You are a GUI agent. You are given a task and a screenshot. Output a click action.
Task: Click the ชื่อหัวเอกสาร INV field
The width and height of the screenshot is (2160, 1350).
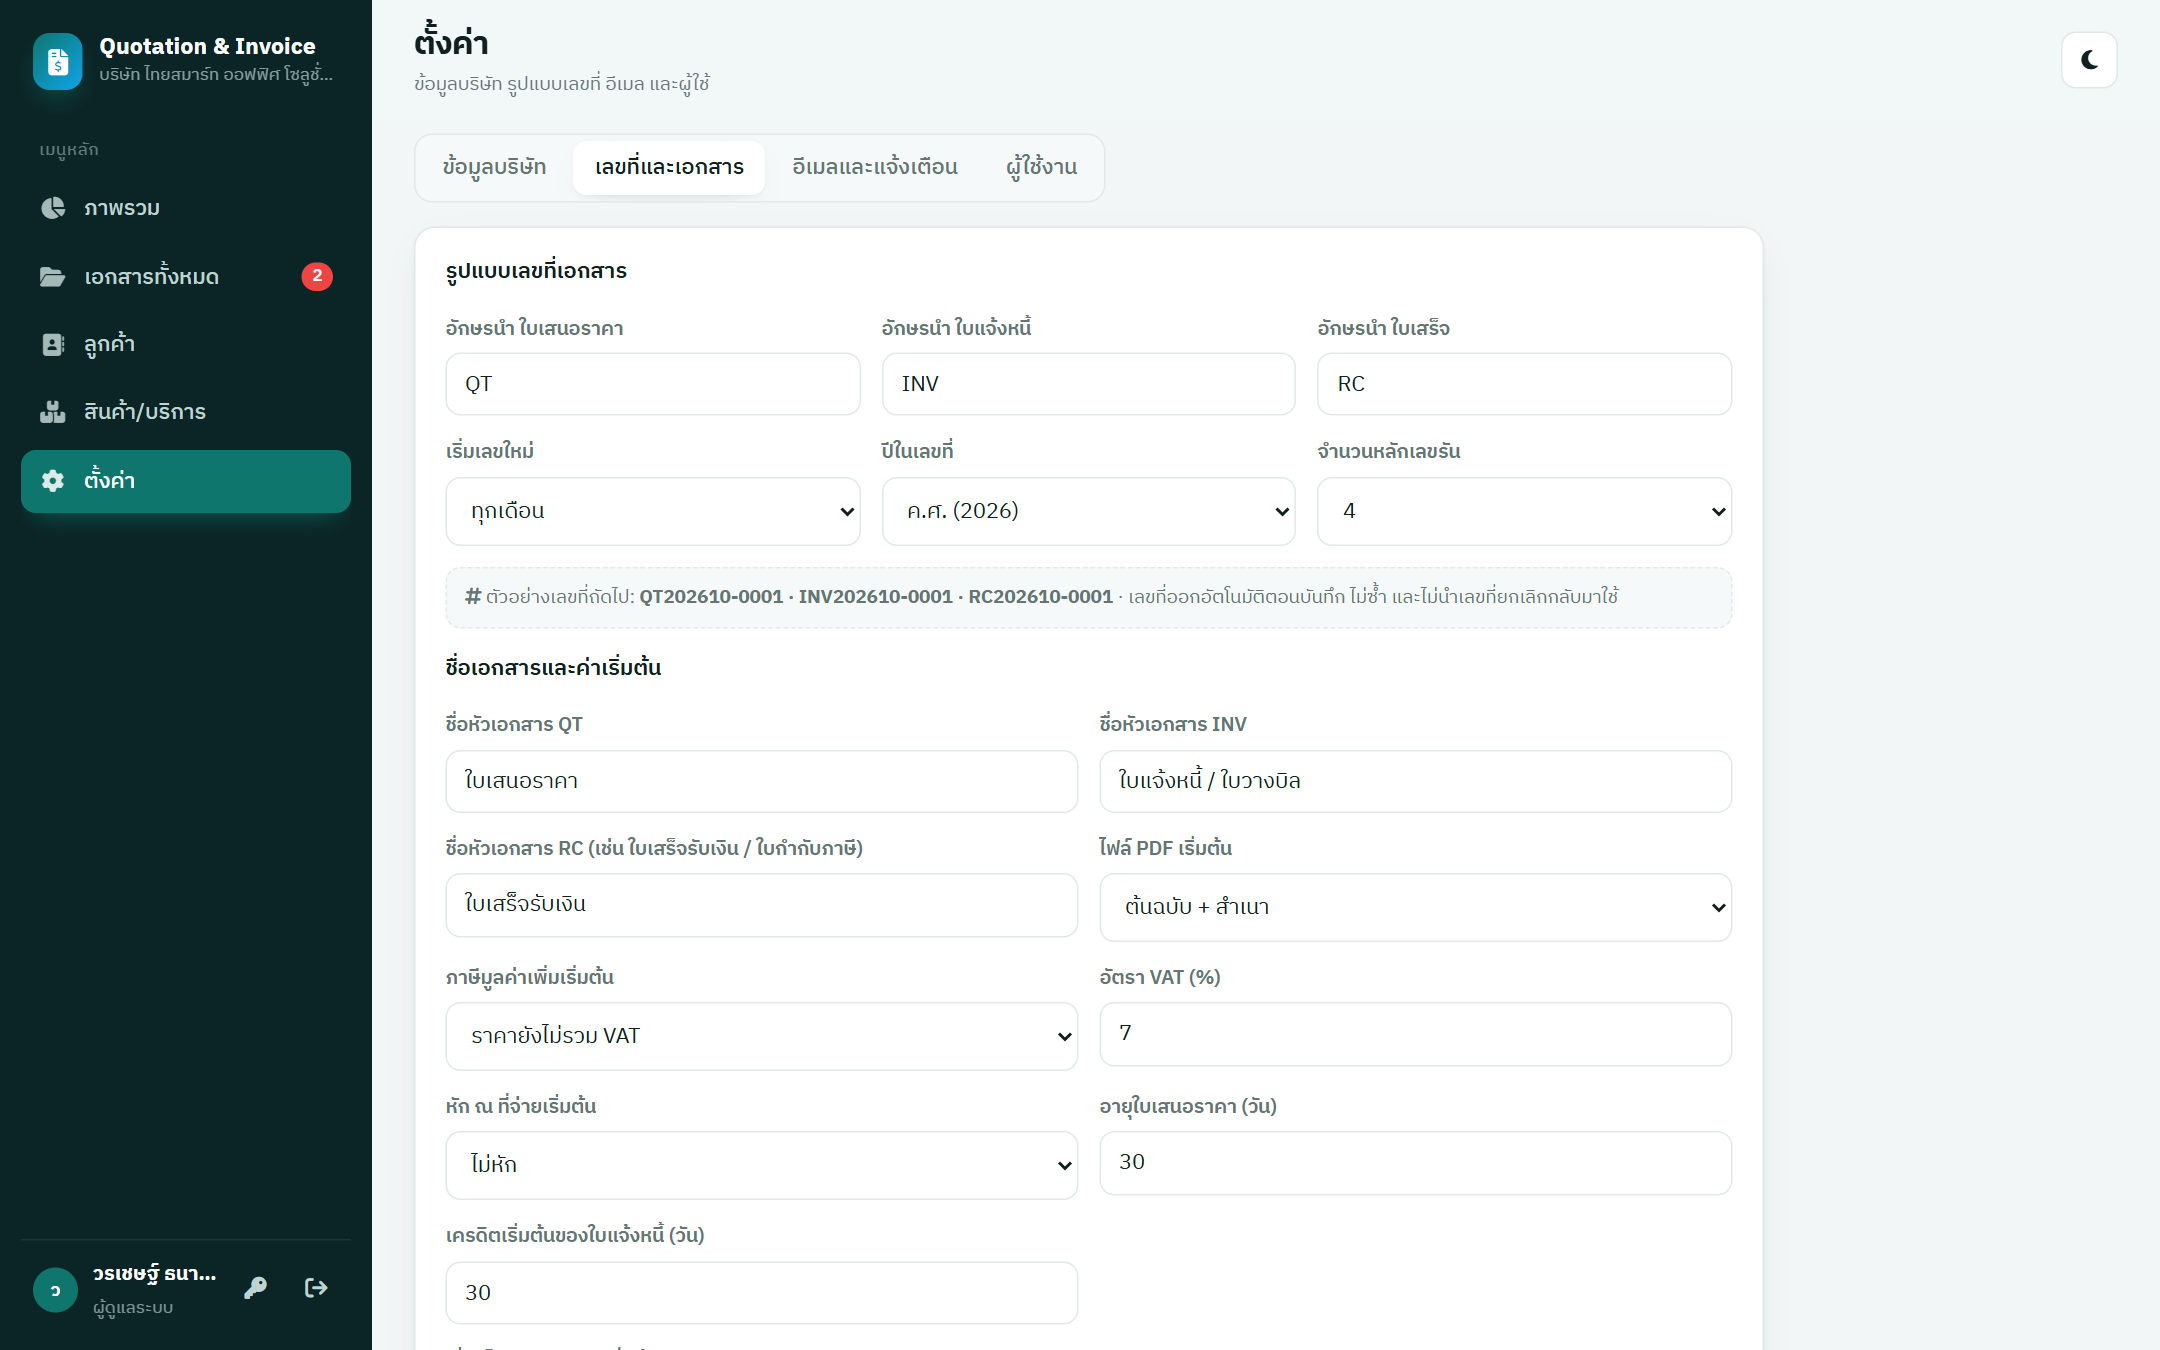tap(1415, 781)
